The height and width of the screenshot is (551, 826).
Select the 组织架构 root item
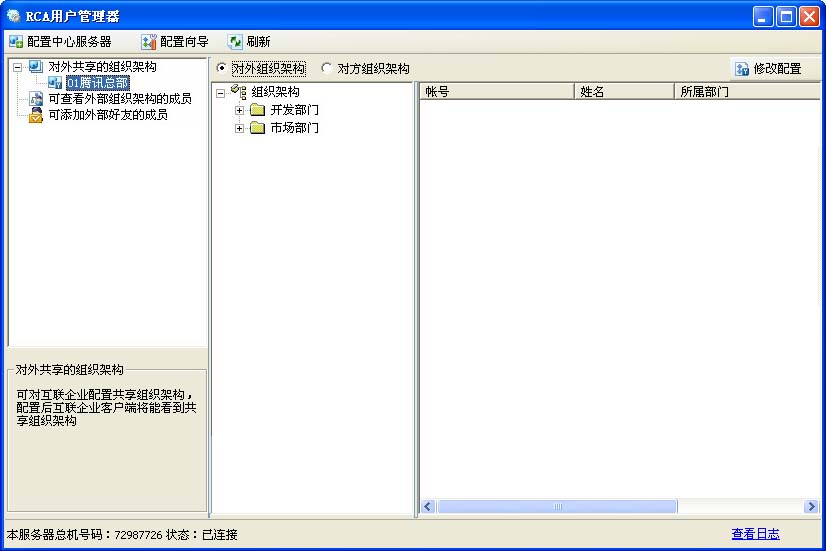pyautogui.click(x=275, y=92)
